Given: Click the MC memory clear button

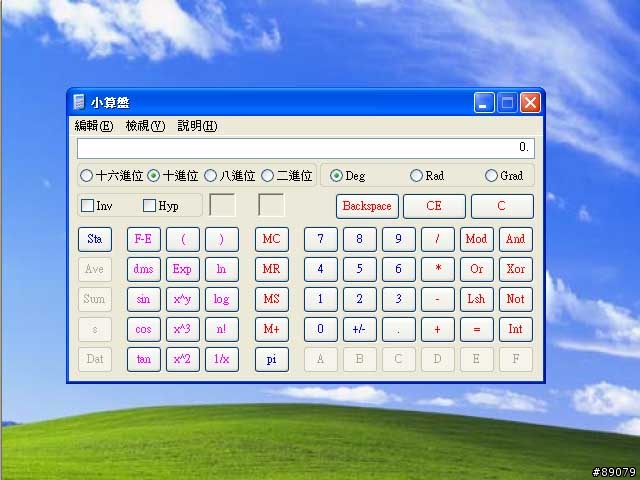Looking at the screenshot, I should (272, 239).
